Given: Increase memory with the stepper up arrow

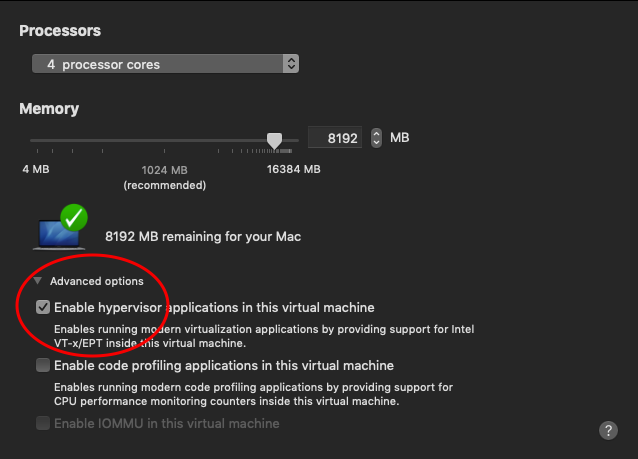Looking at the screenshot, I should click(376, 133).
